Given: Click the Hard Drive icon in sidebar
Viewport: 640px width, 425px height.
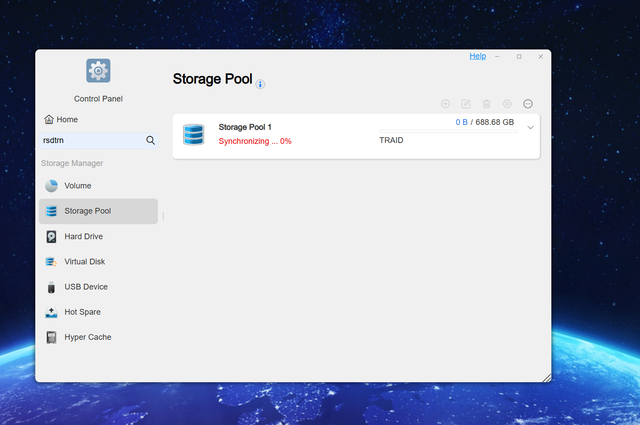Looking at the screenshot, I should (51, 236).
